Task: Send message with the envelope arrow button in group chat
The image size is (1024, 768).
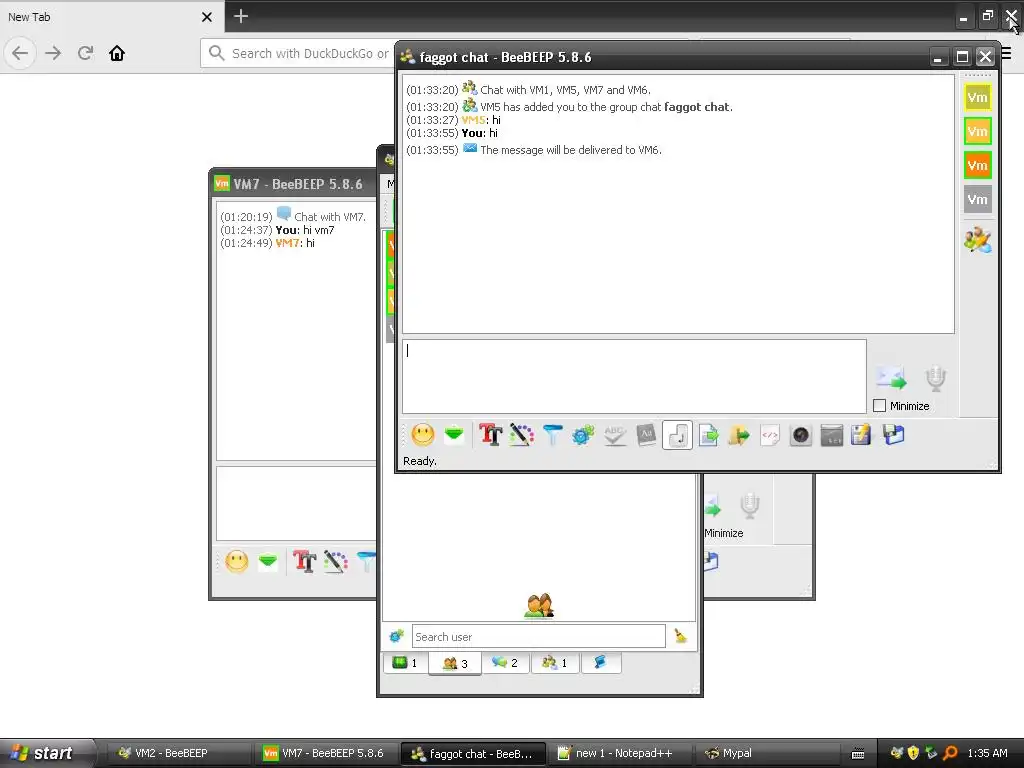Action: [891, 378]
